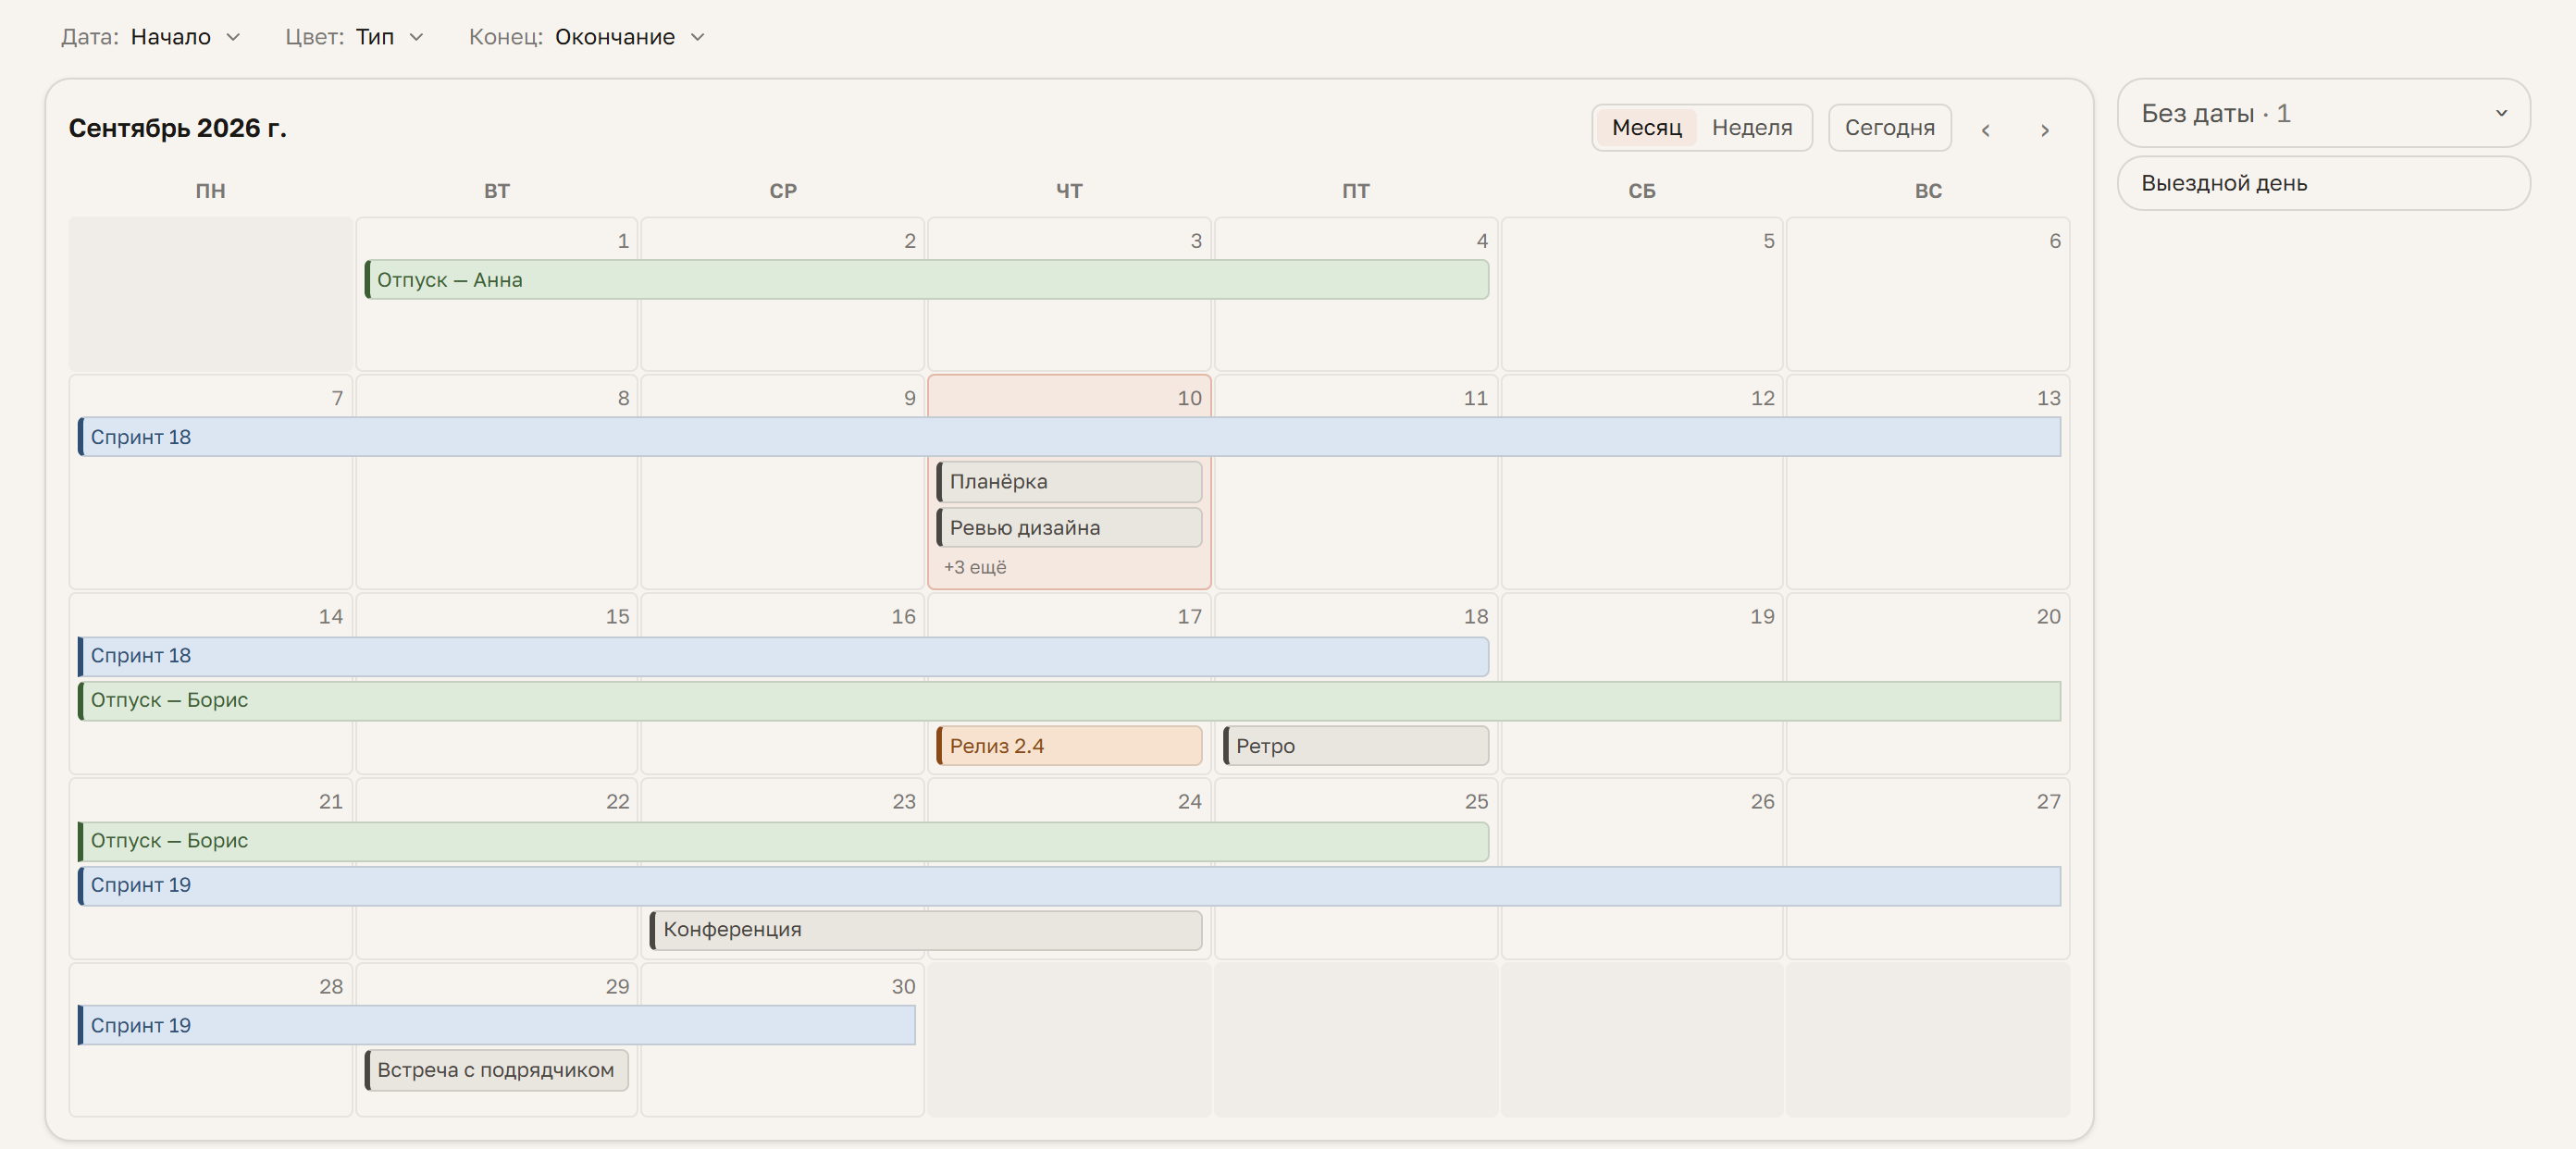Screen dimensions: 2576x1149
Task: Open the Релиз 2.4 event
Action: point(1069,746)
